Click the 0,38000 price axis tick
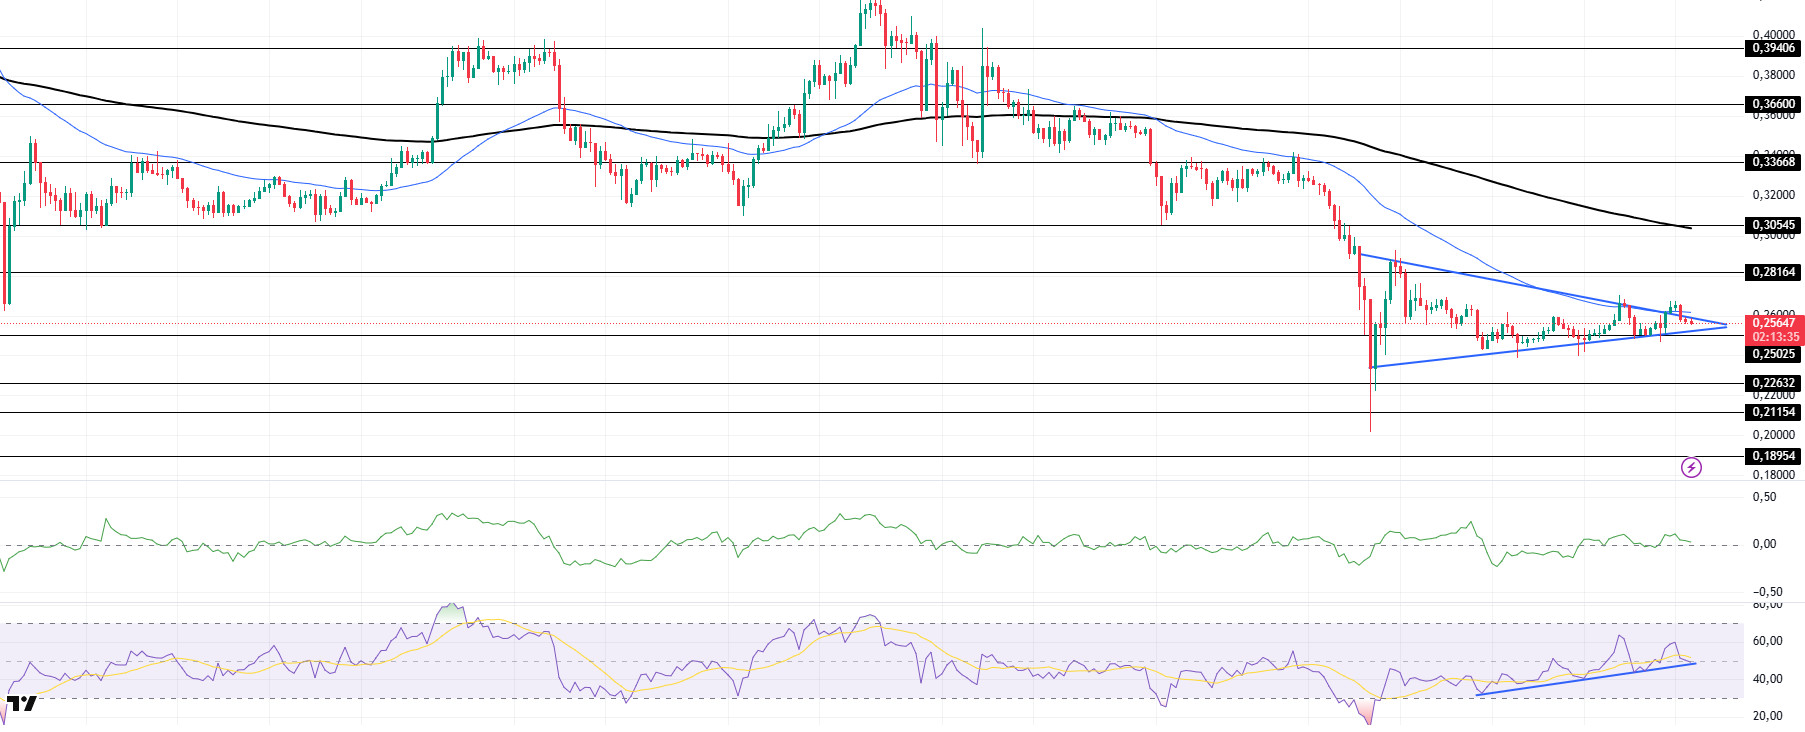This screenshot has width=1805, height=732. (x=1774, y=75)
